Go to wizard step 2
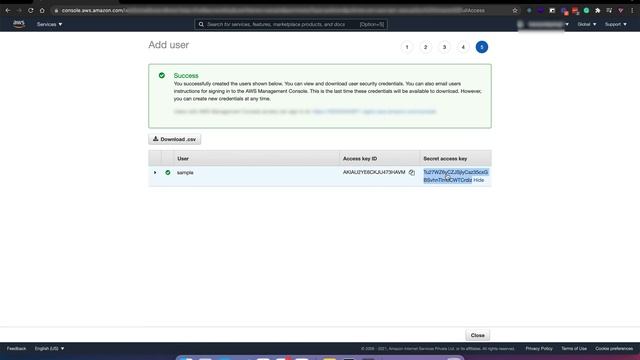Viewport: 640px width, 360px height. pos(425,47)
